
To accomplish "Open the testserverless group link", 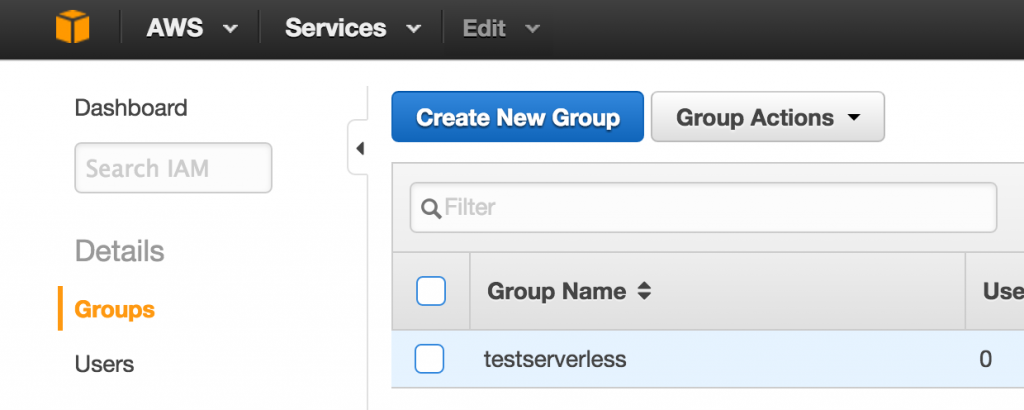I will tap(555, 358).
